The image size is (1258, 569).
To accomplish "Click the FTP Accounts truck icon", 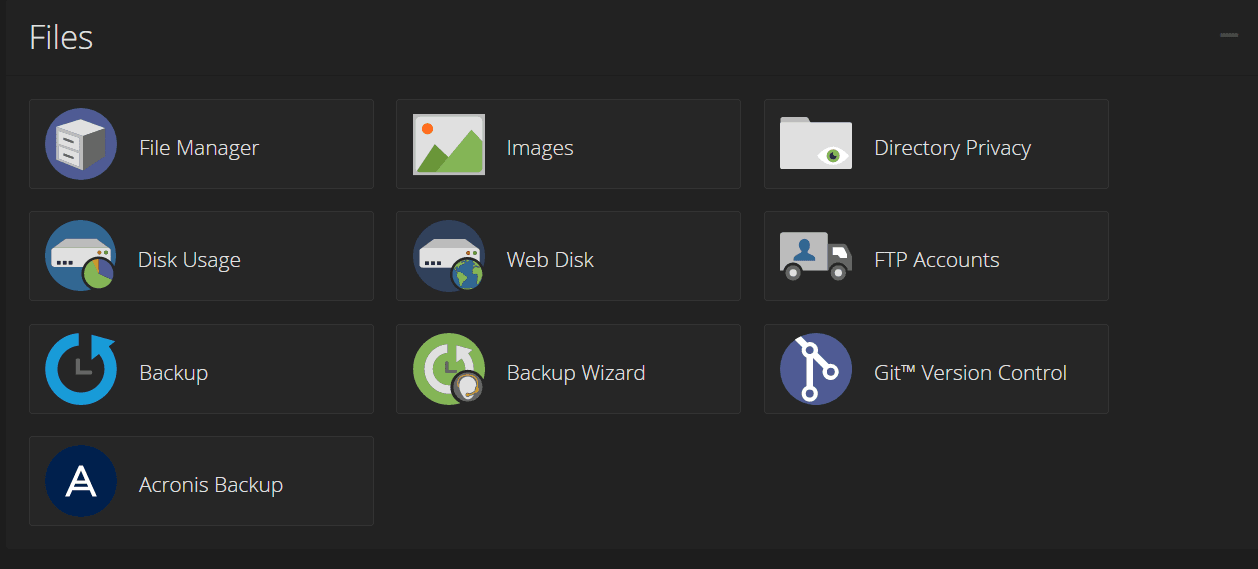I will point(816,256).
